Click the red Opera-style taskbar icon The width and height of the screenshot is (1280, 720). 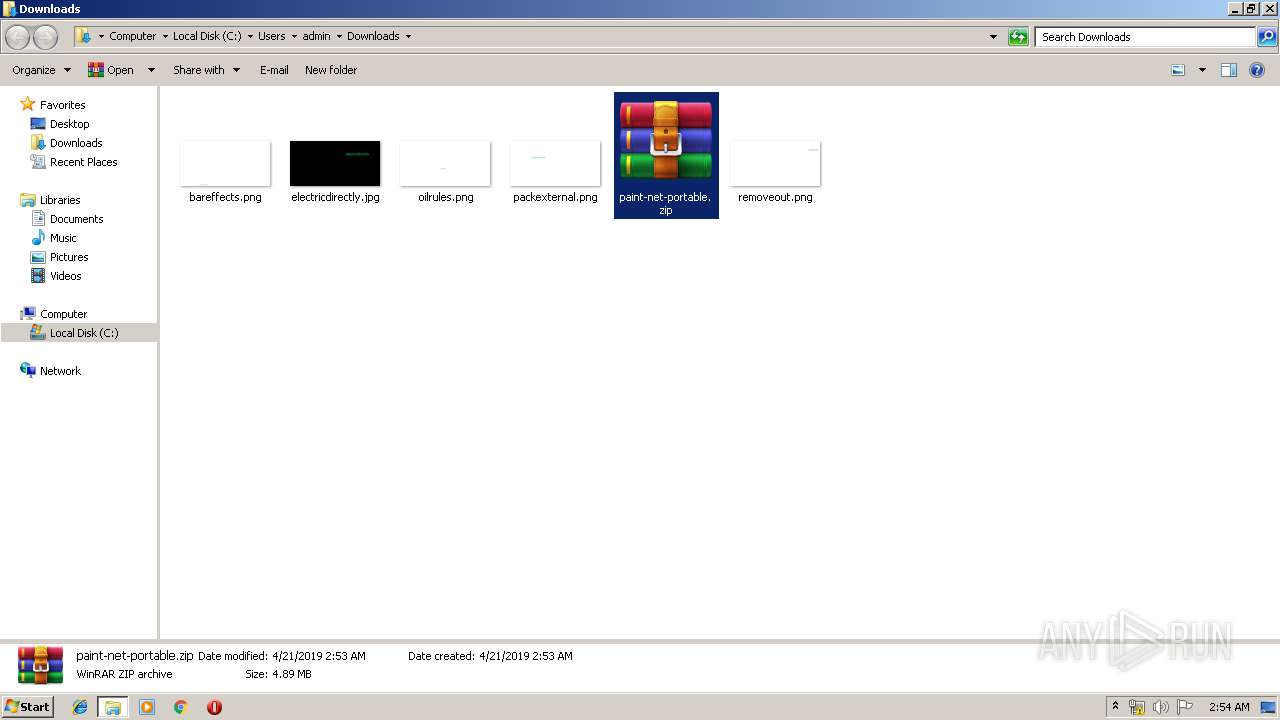214,707
